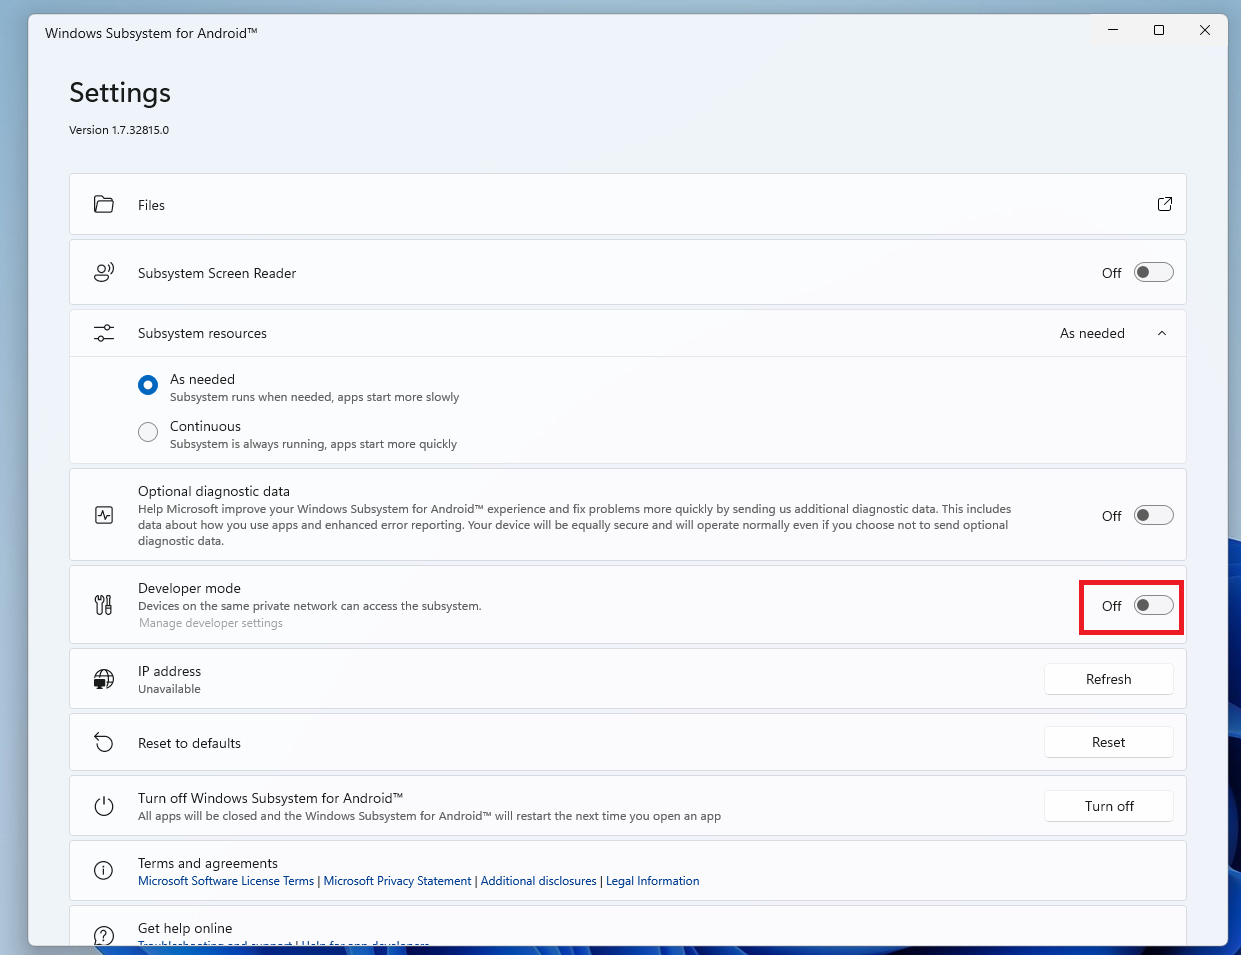1241x955 pixels.
Task: Click the Refresh IP address button
Action: [x=1109, y=679]
